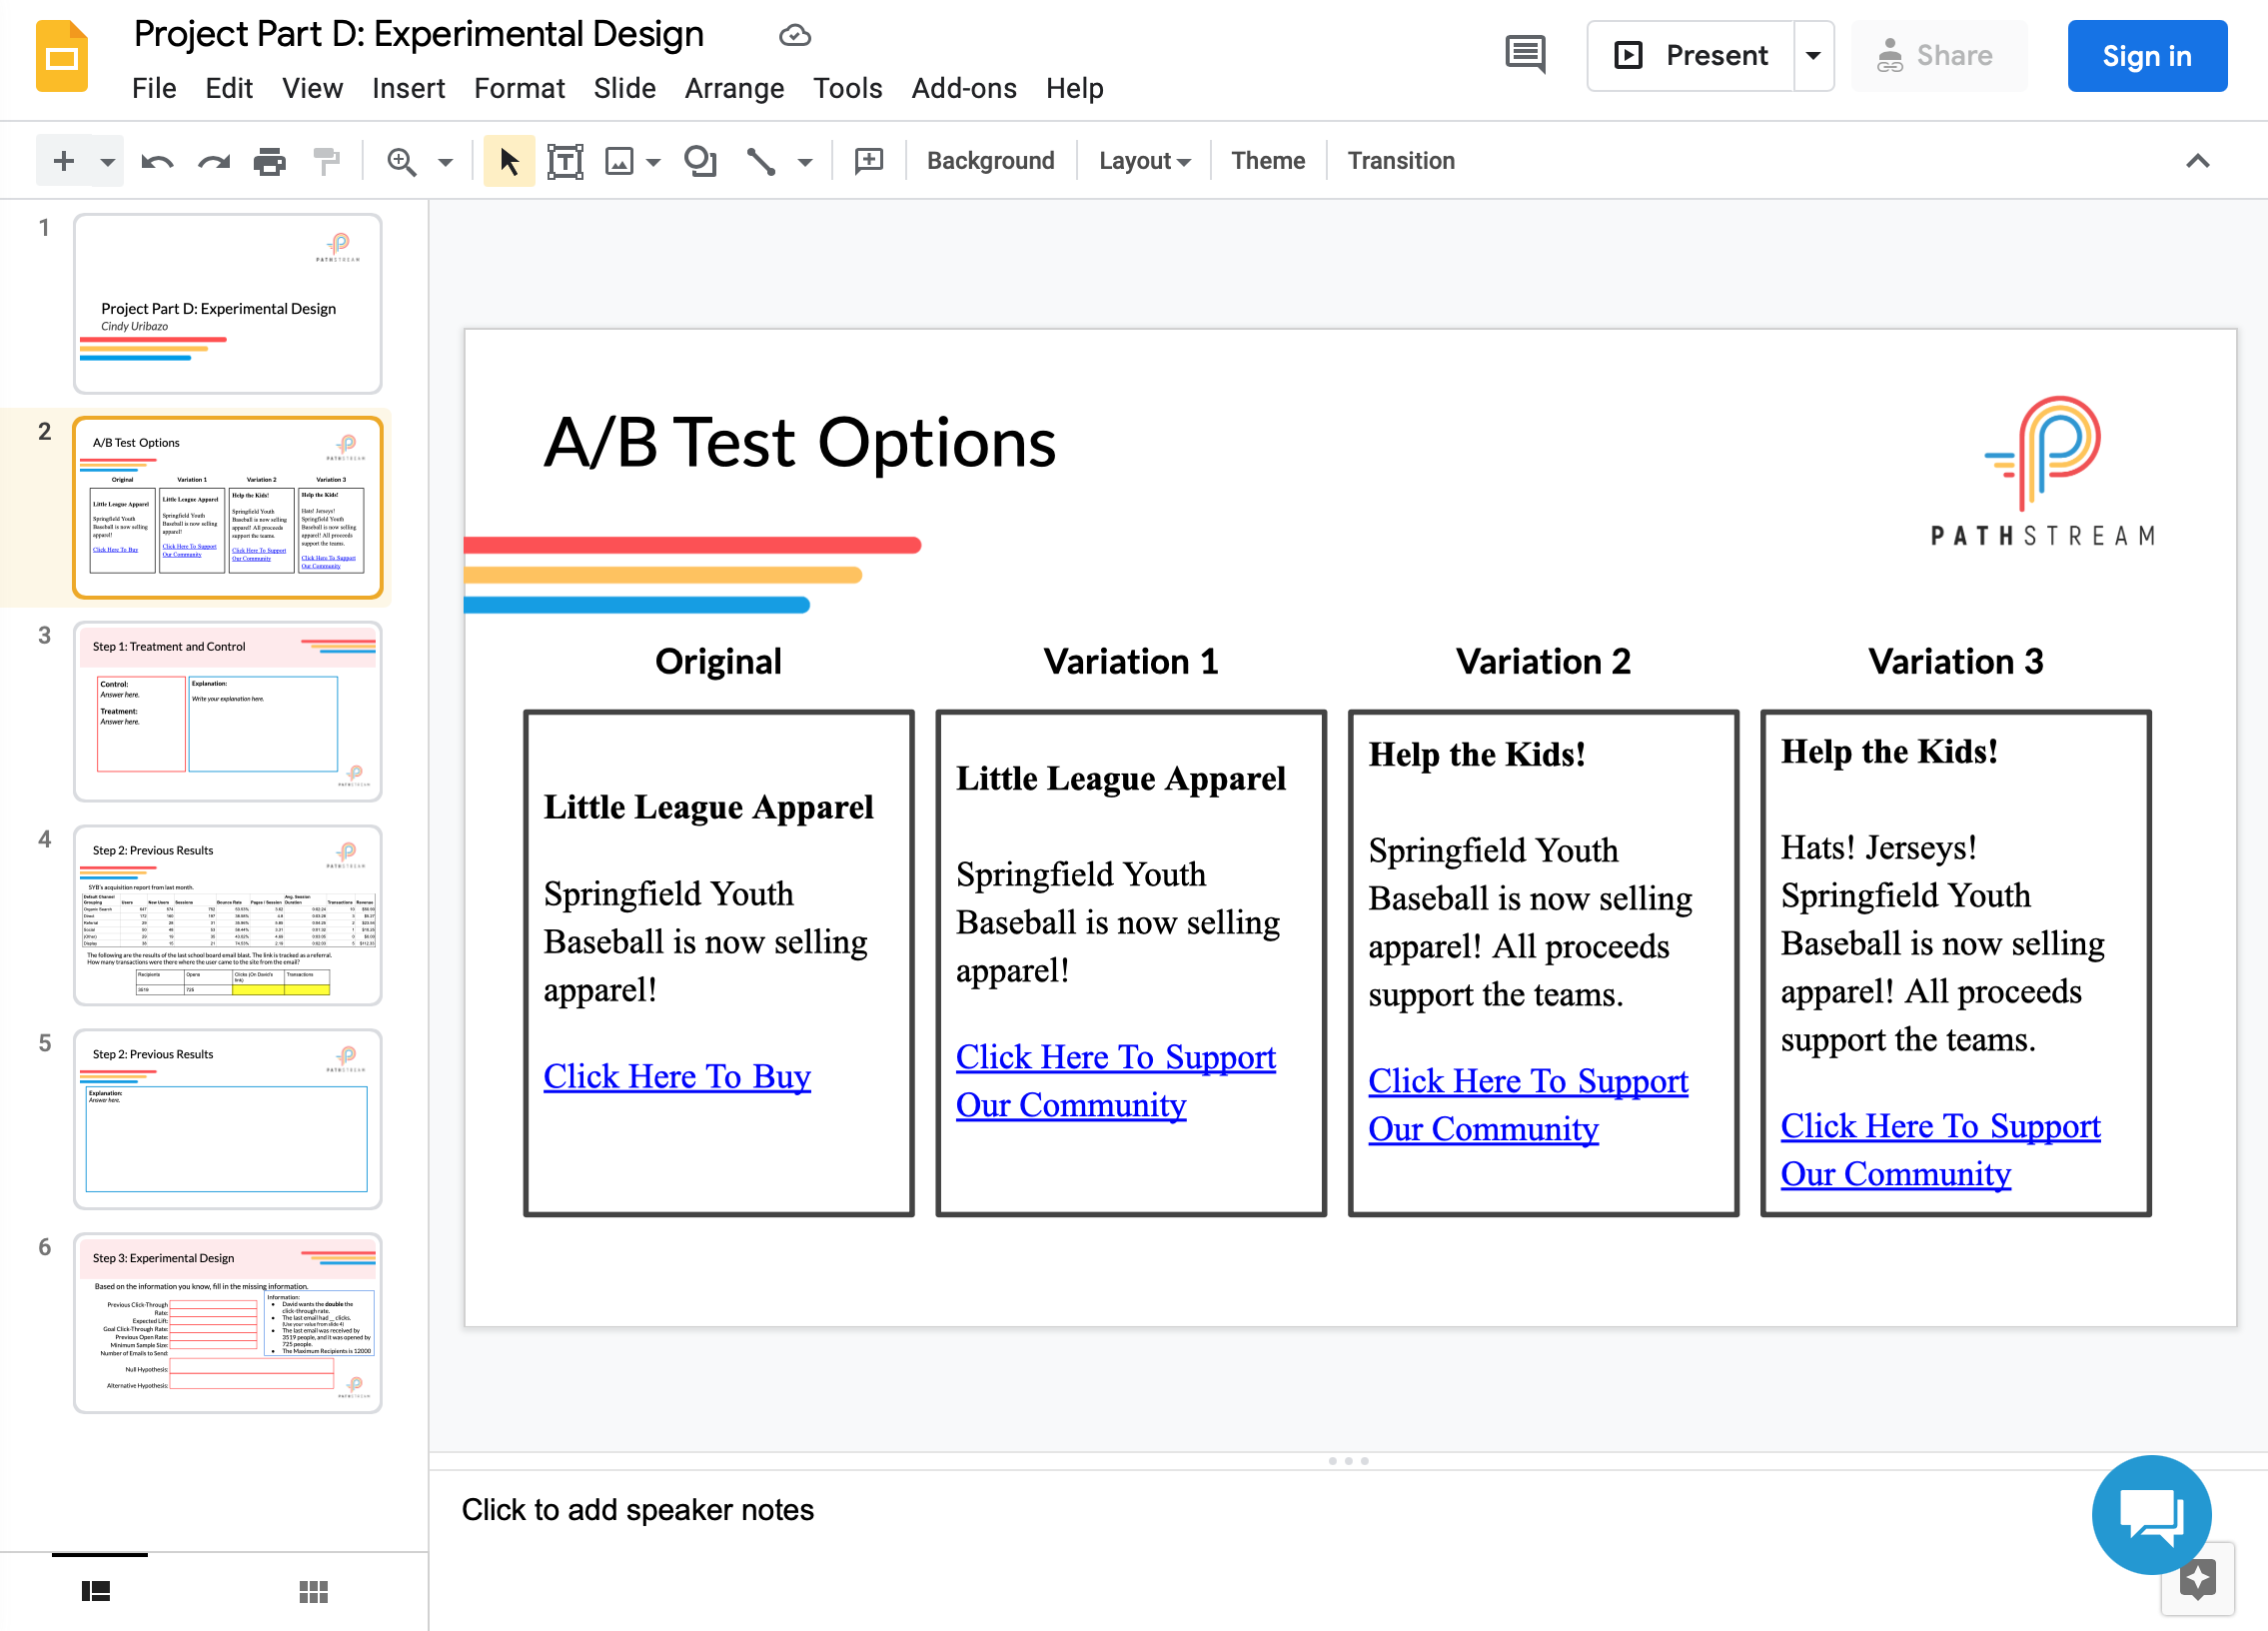Select the line tool
2268x1631 pixels.
(x=761, y=161)
